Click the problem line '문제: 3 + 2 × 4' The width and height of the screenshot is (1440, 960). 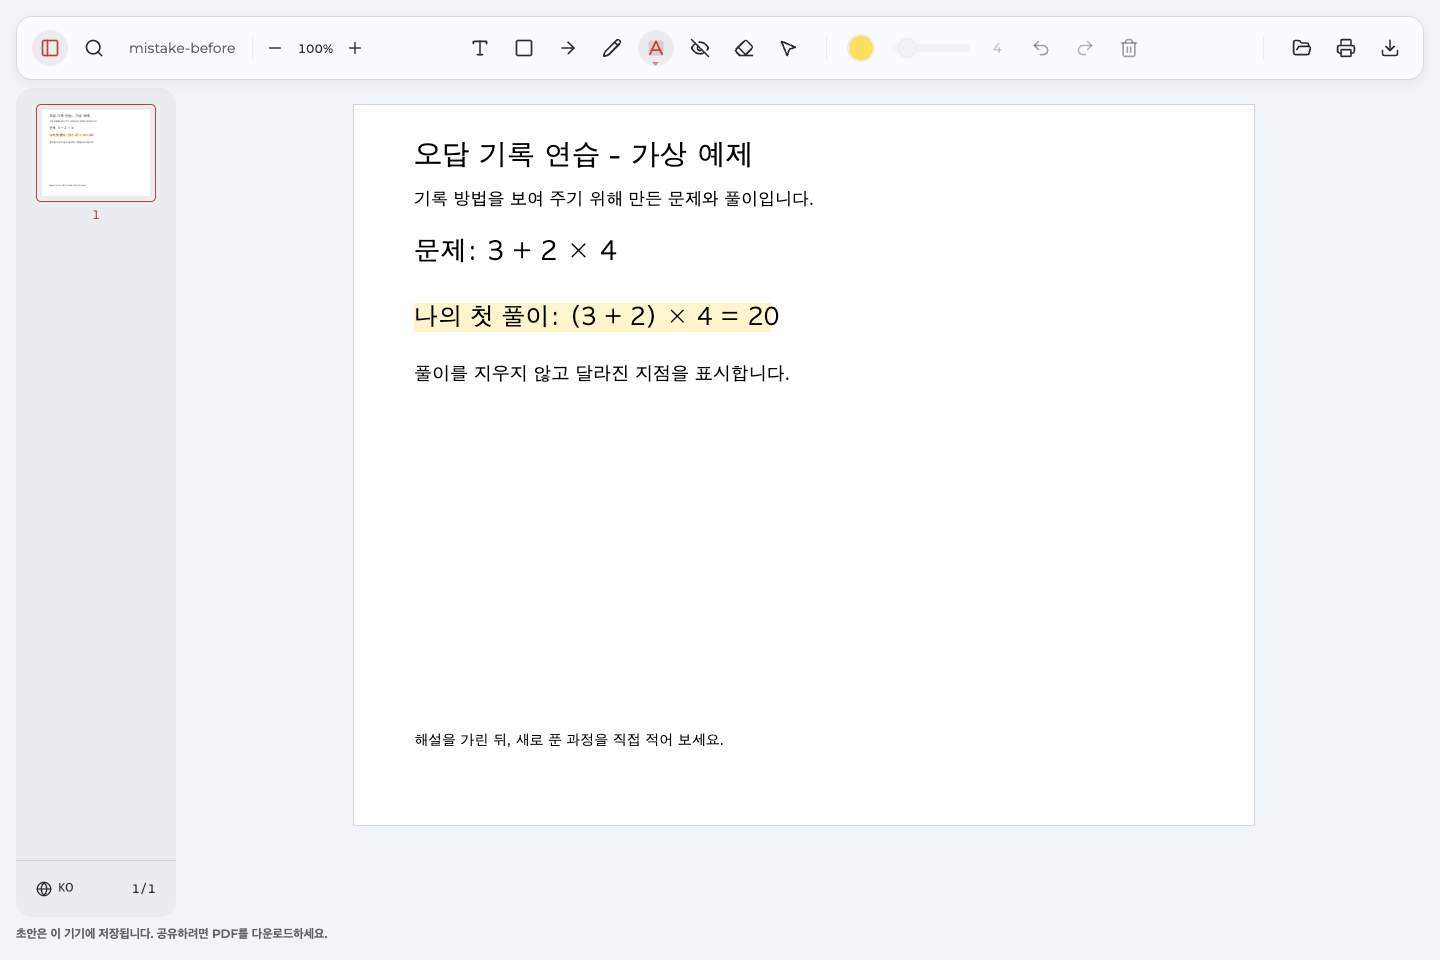tap(515, 250)
